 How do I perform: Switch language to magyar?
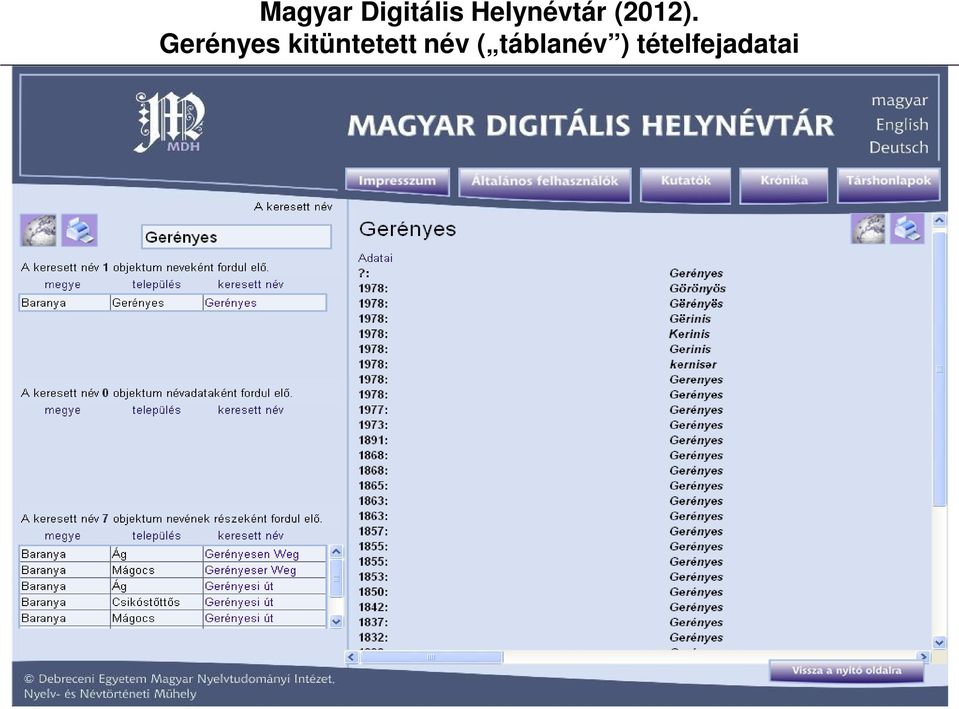tap(899, 100)
